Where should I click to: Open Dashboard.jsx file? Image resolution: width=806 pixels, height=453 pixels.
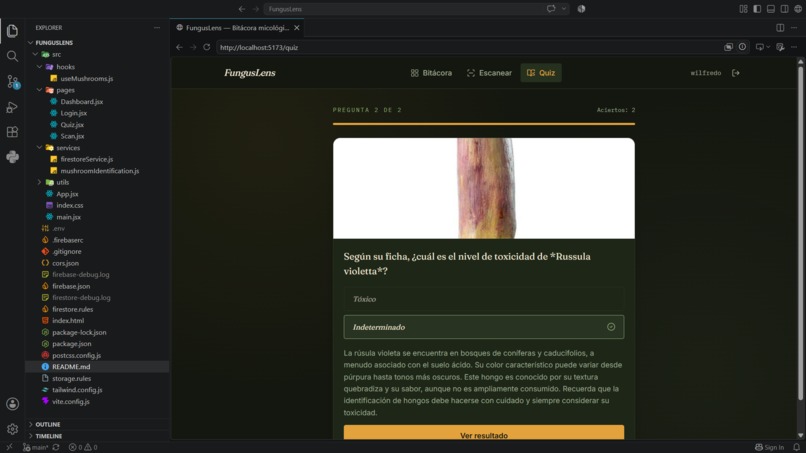tap(82, 102)
